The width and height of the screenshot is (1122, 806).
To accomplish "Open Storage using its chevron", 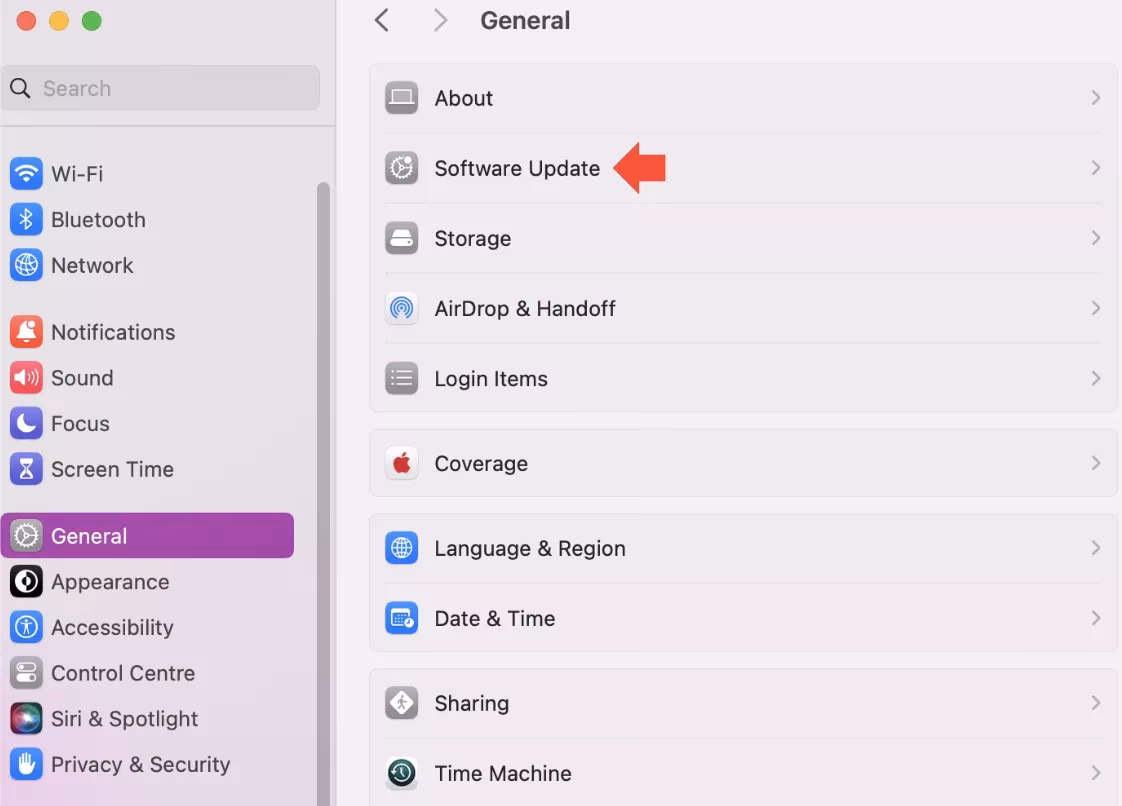I will [1095, 238].
